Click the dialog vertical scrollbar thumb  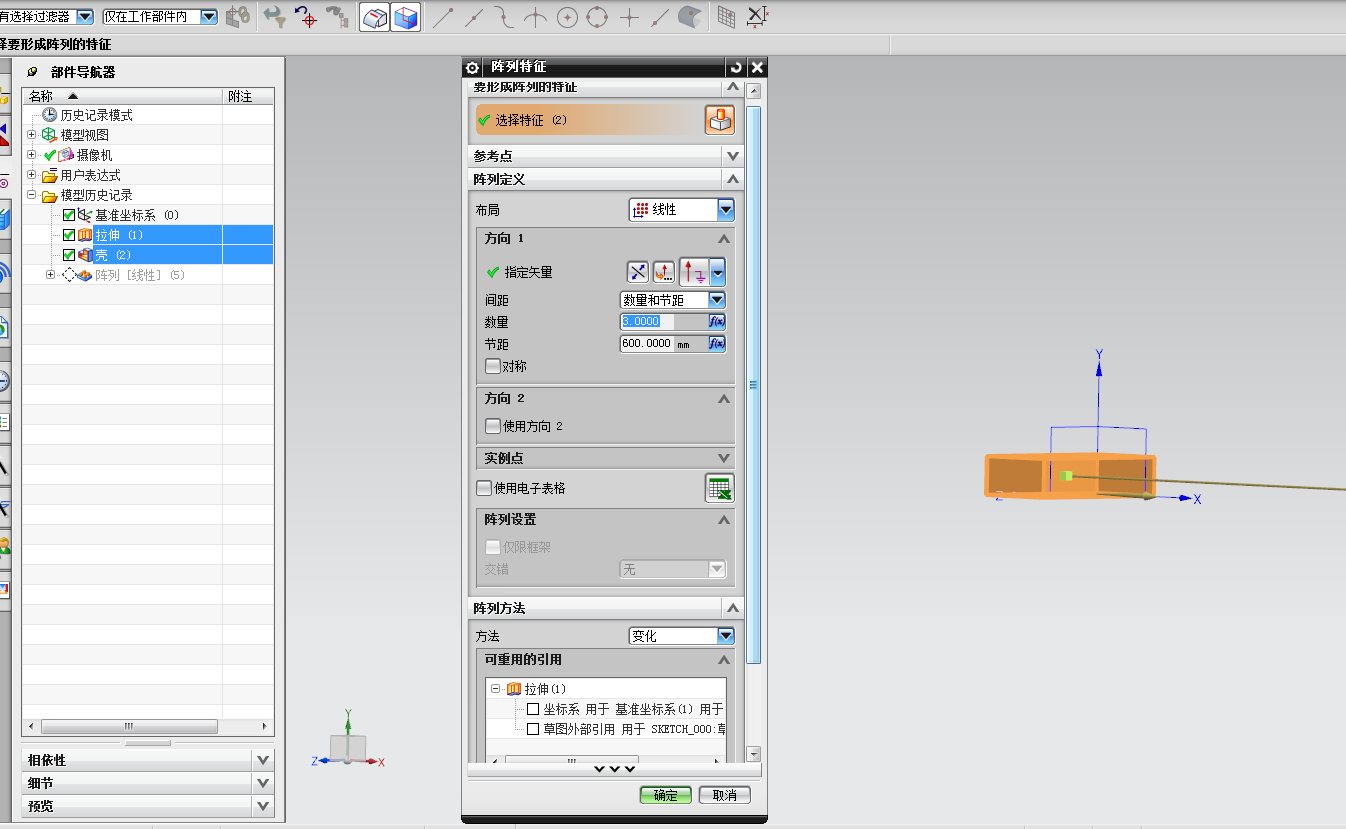[x=754, y=384]
